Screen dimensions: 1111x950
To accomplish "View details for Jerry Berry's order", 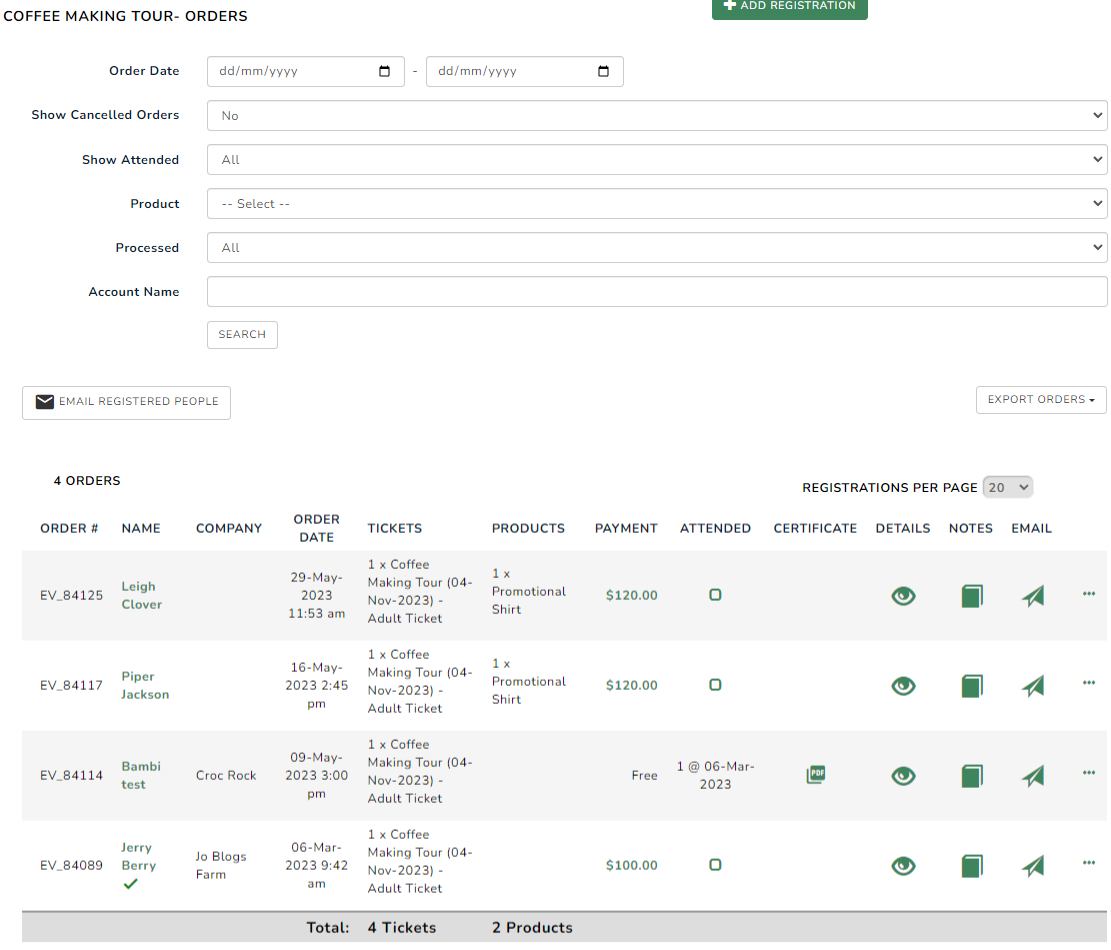I will 903,866.
